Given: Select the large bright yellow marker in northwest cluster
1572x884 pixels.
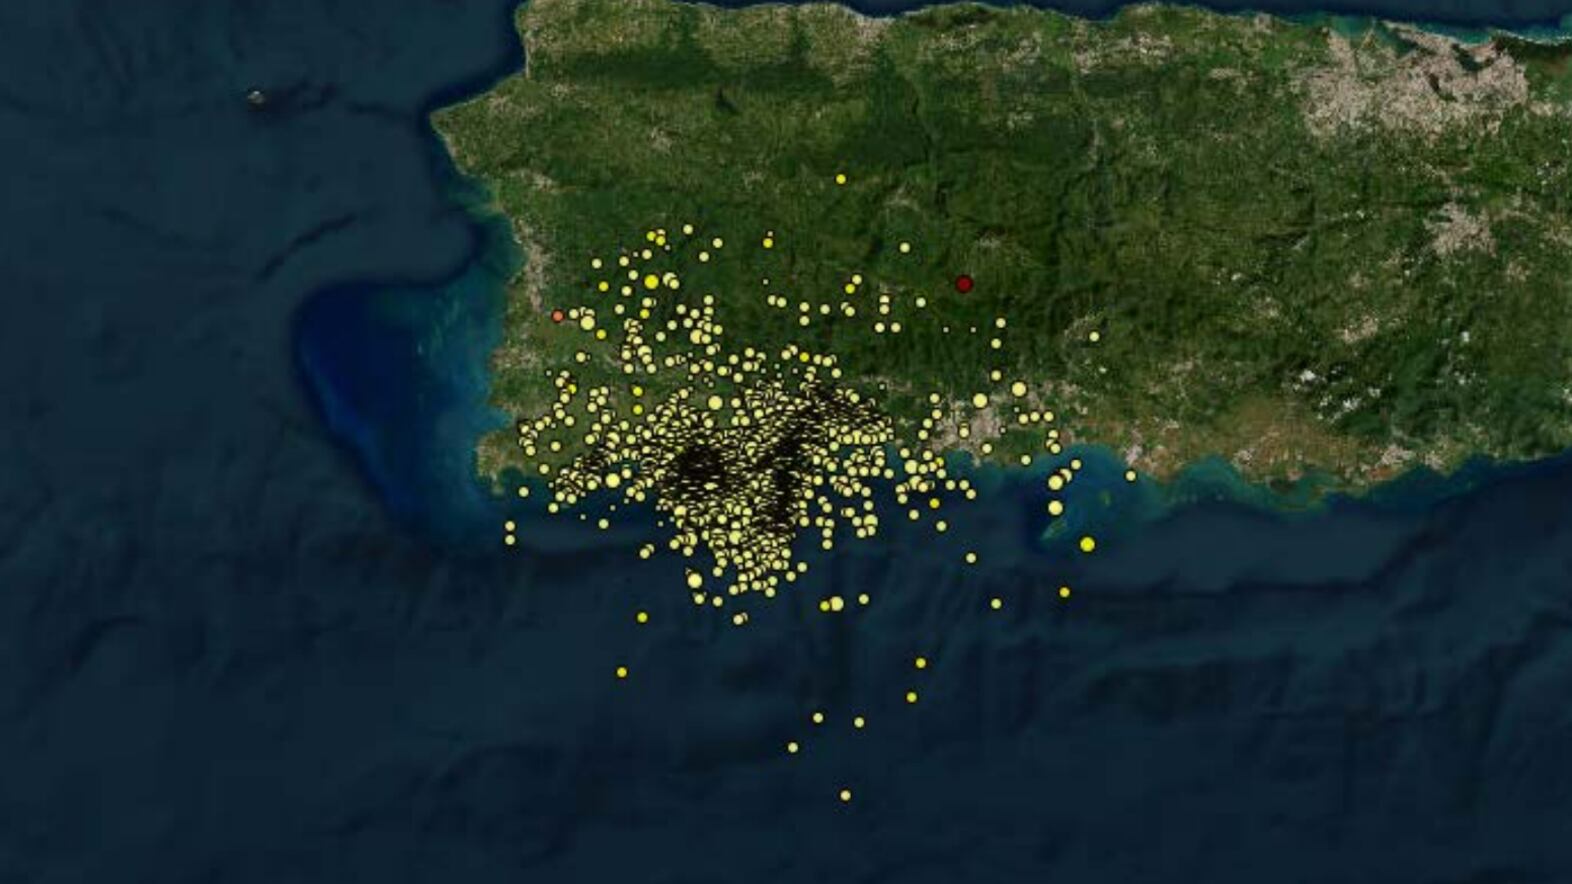Looking at the screenshot, I should tap(651, 282).
